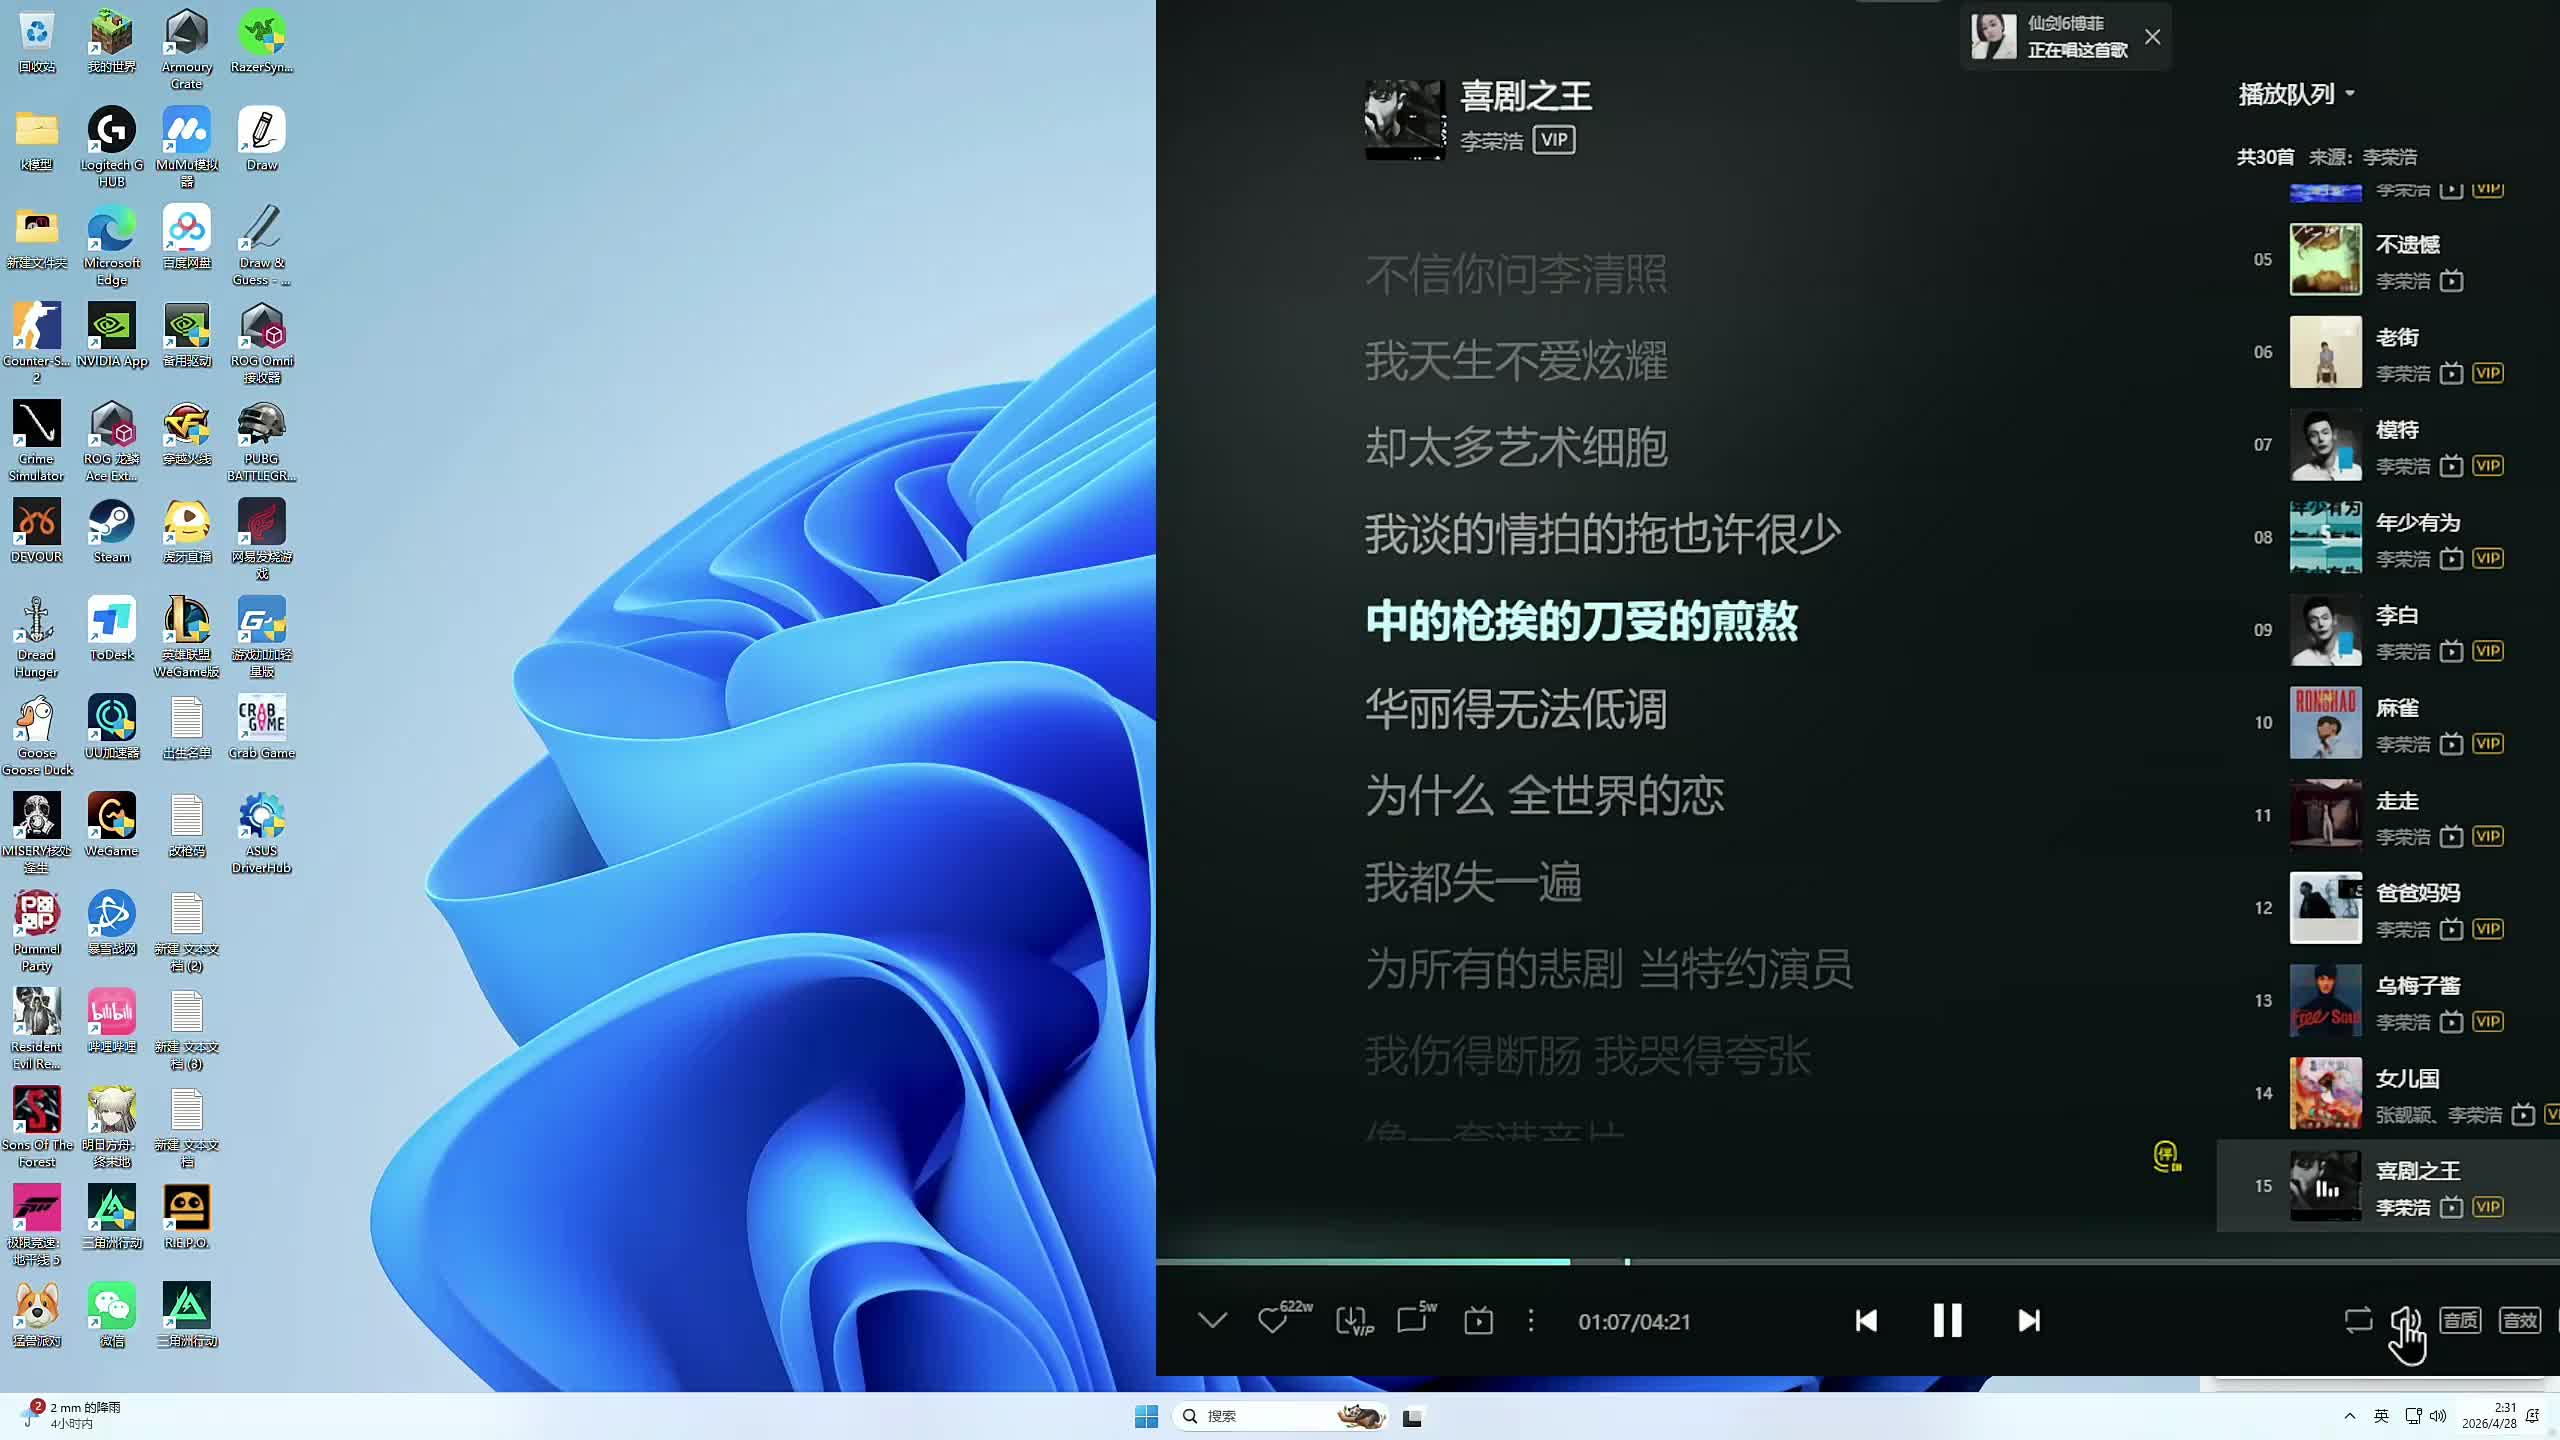
Task: Skip to the next track
Action: click(2028, 1321)
